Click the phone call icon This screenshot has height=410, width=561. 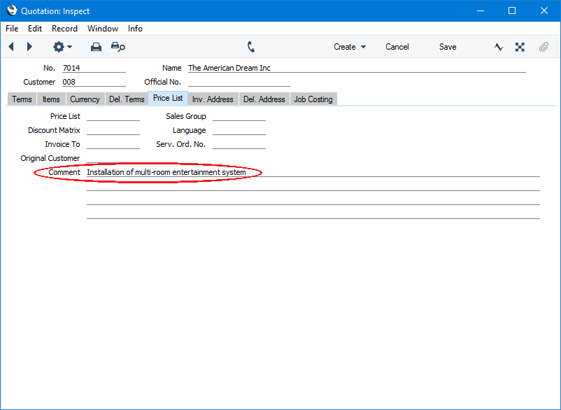click(251, 47)
